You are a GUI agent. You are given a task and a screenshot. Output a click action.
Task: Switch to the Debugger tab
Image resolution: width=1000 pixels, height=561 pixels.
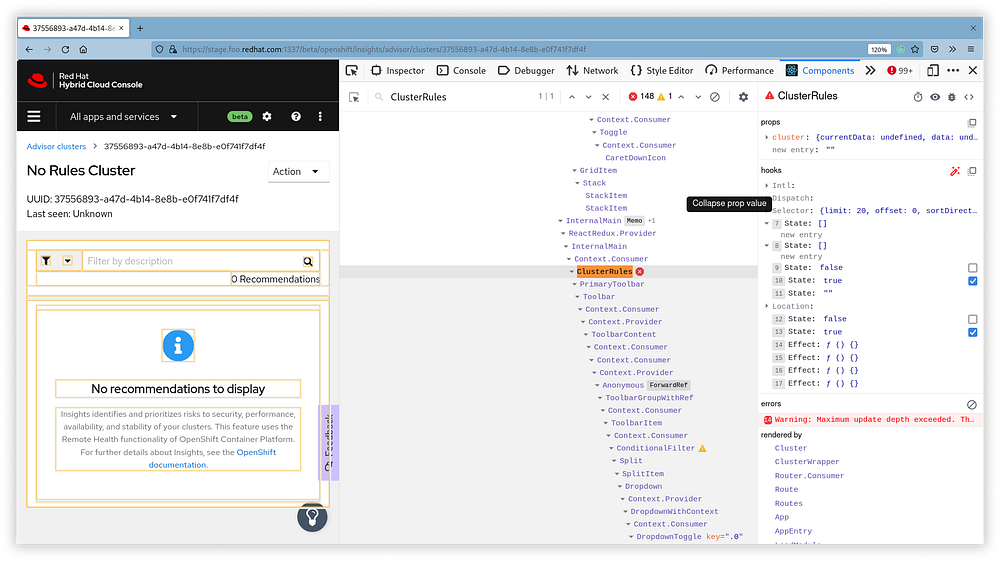(526, 70)
